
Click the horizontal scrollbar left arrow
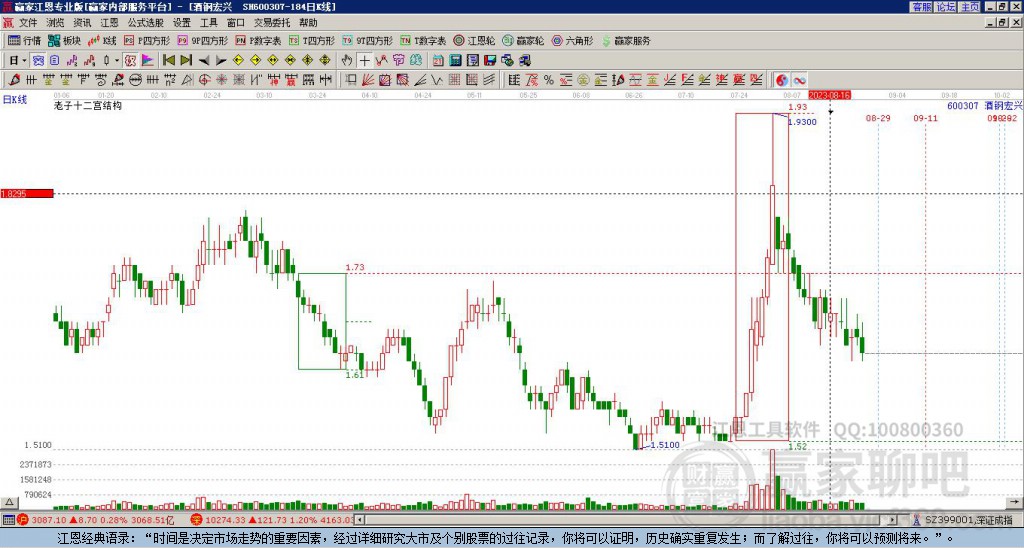click(360, 520)
